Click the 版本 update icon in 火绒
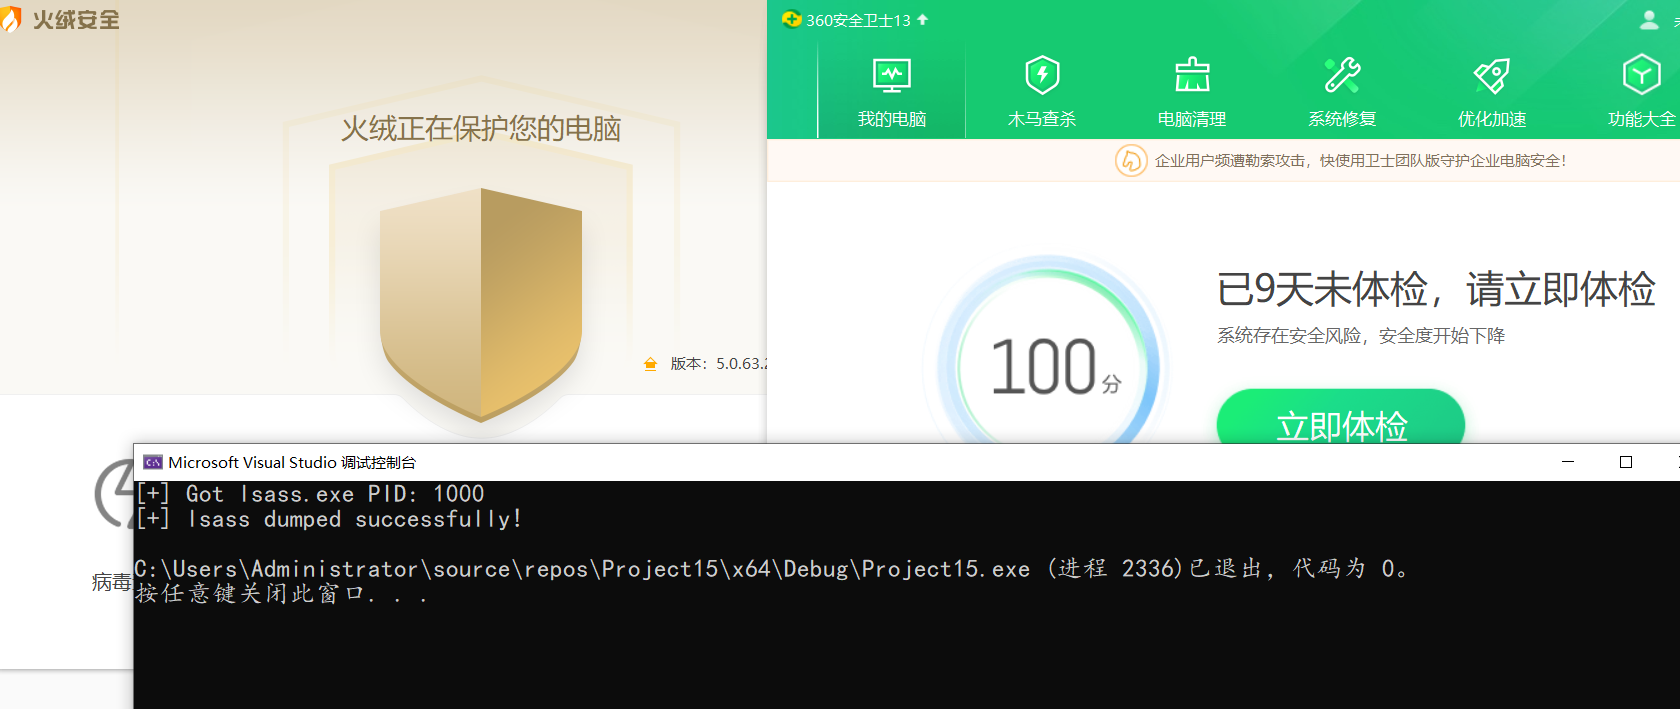1680x709 pixels. pyautogui.click(x=651, y=364)
